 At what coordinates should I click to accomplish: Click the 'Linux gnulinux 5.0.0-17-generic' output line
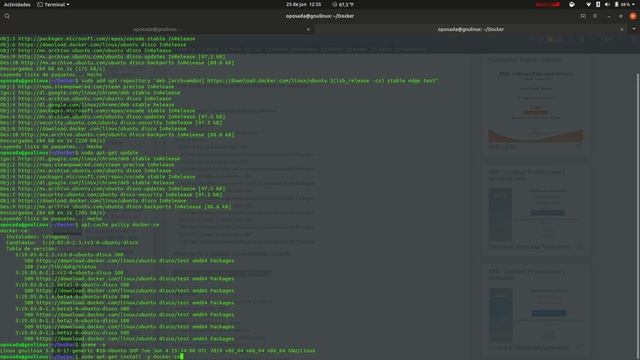(x=158, y=351)
